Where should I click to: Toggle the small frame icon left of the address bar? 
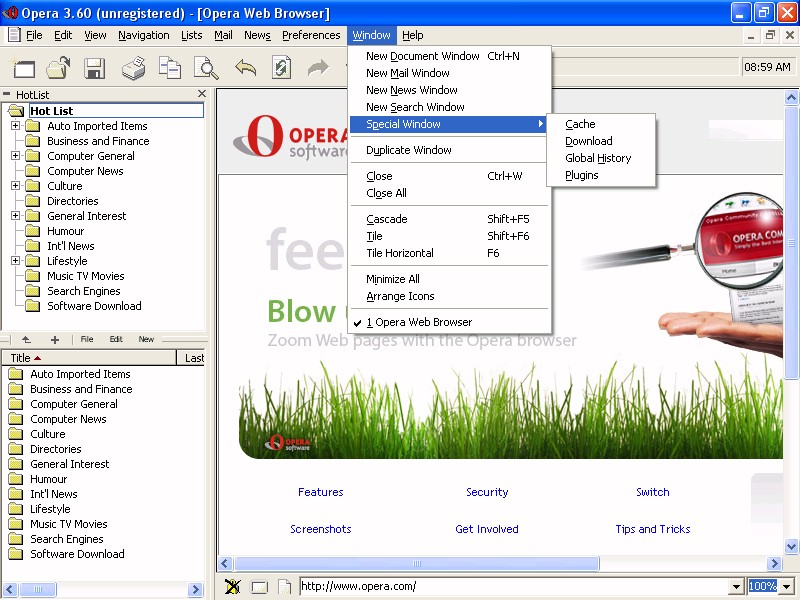[x=259, y=587]
